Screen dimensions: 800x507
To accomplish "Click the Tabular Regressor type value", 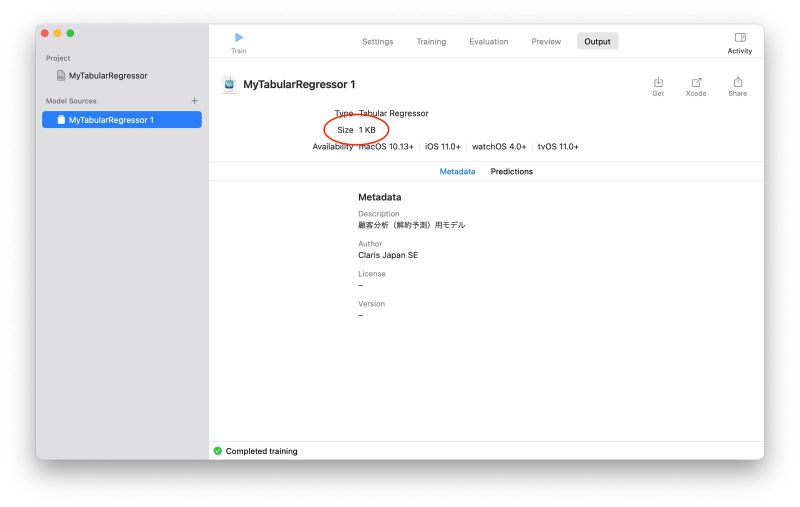I will (393, 113).
